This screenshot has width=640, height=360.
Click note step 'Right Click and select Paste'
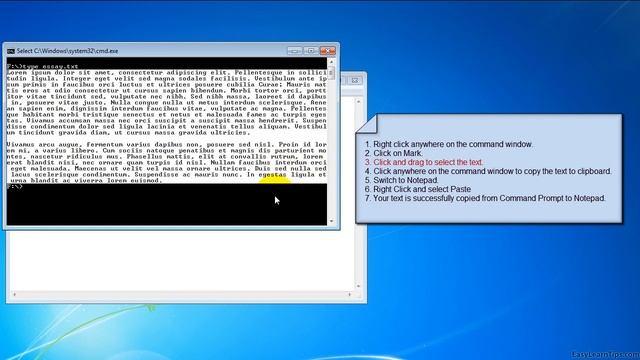418,189
